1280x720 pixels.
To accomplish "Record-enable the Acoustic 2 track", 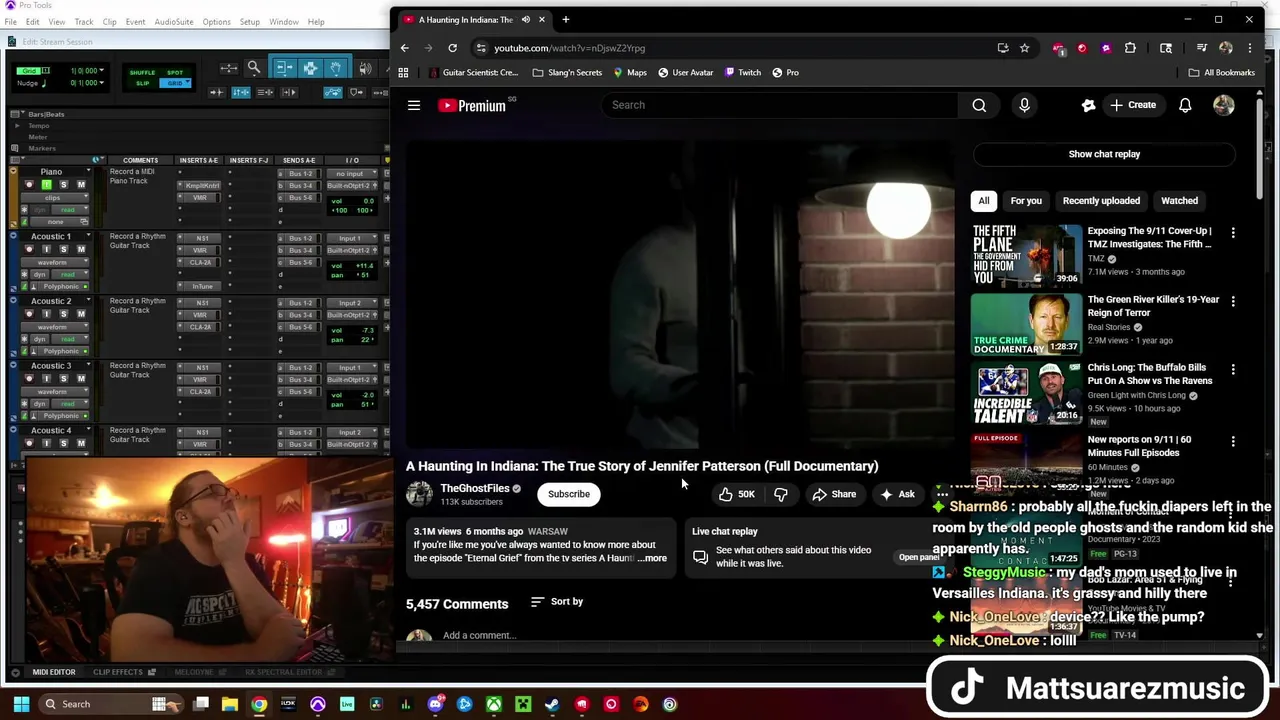I will tap(30, 314).
